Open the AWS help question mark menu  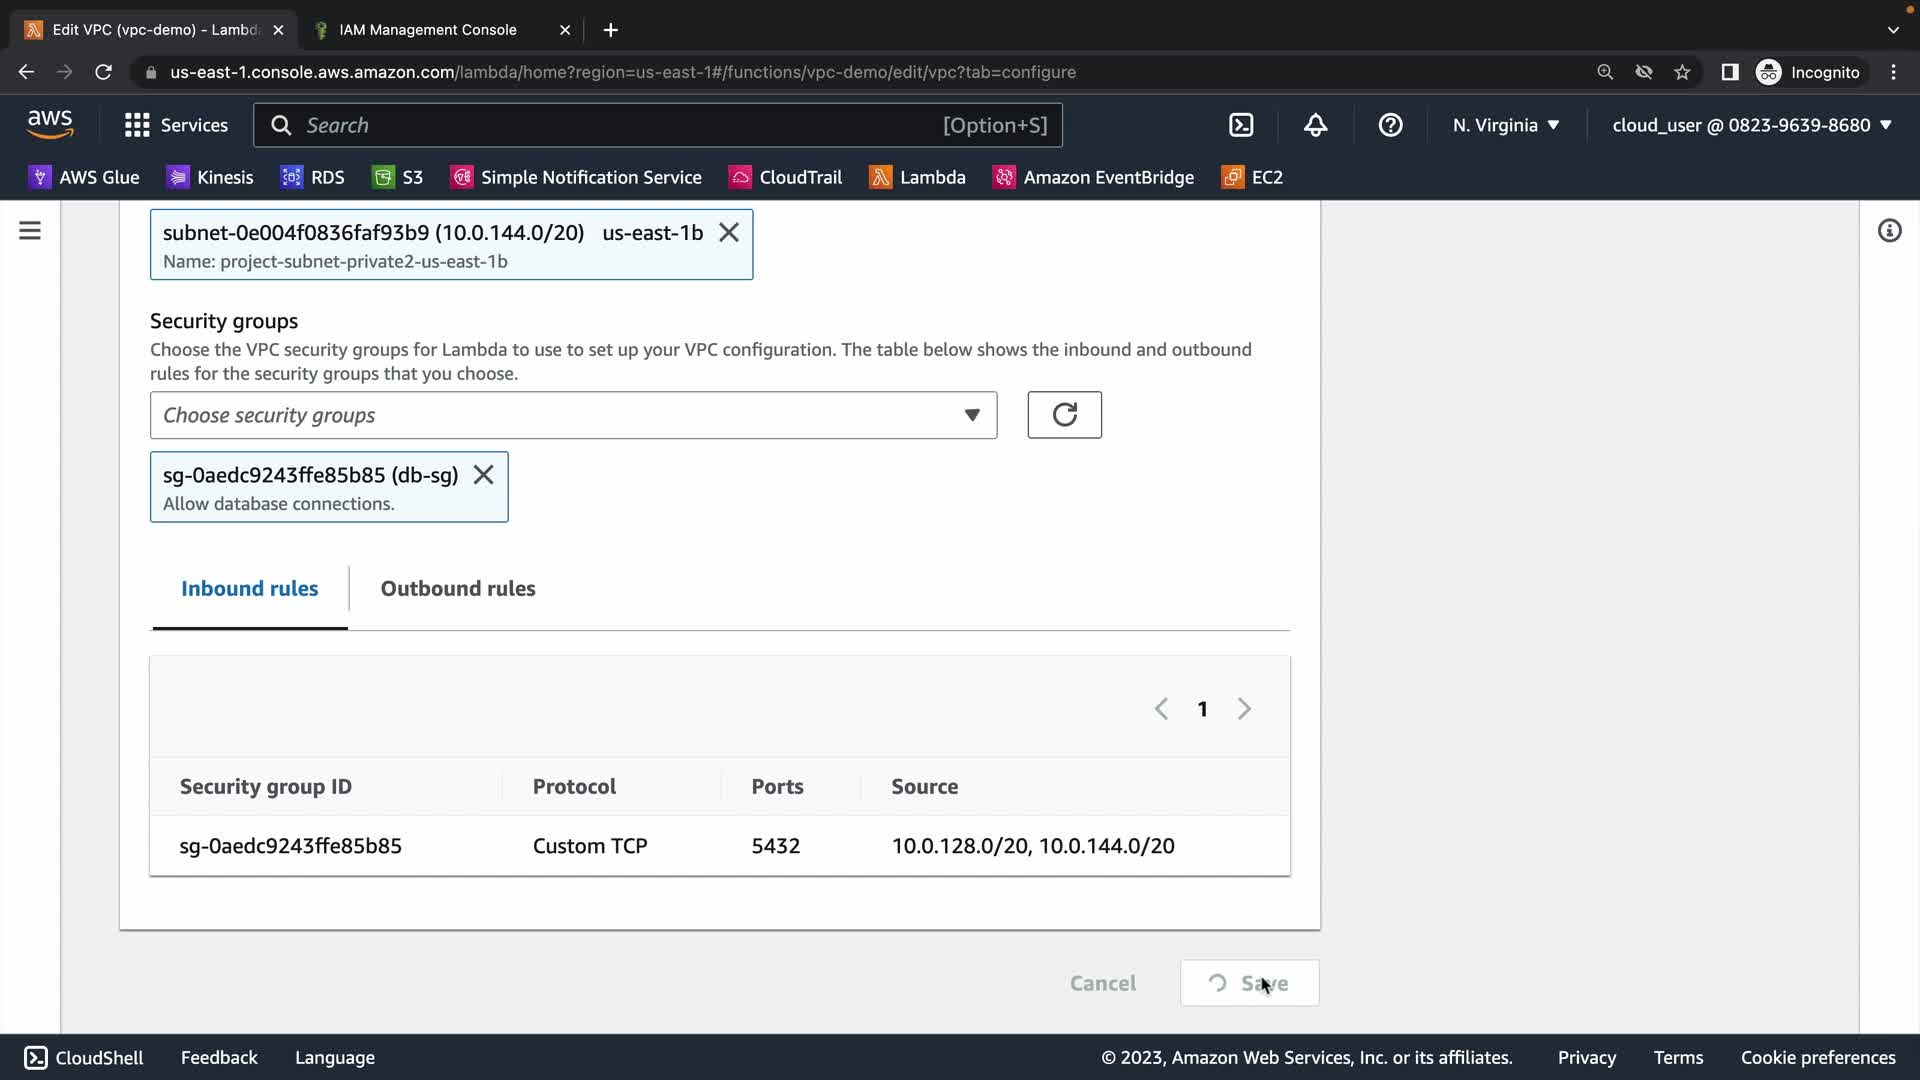click(1390, 125)
